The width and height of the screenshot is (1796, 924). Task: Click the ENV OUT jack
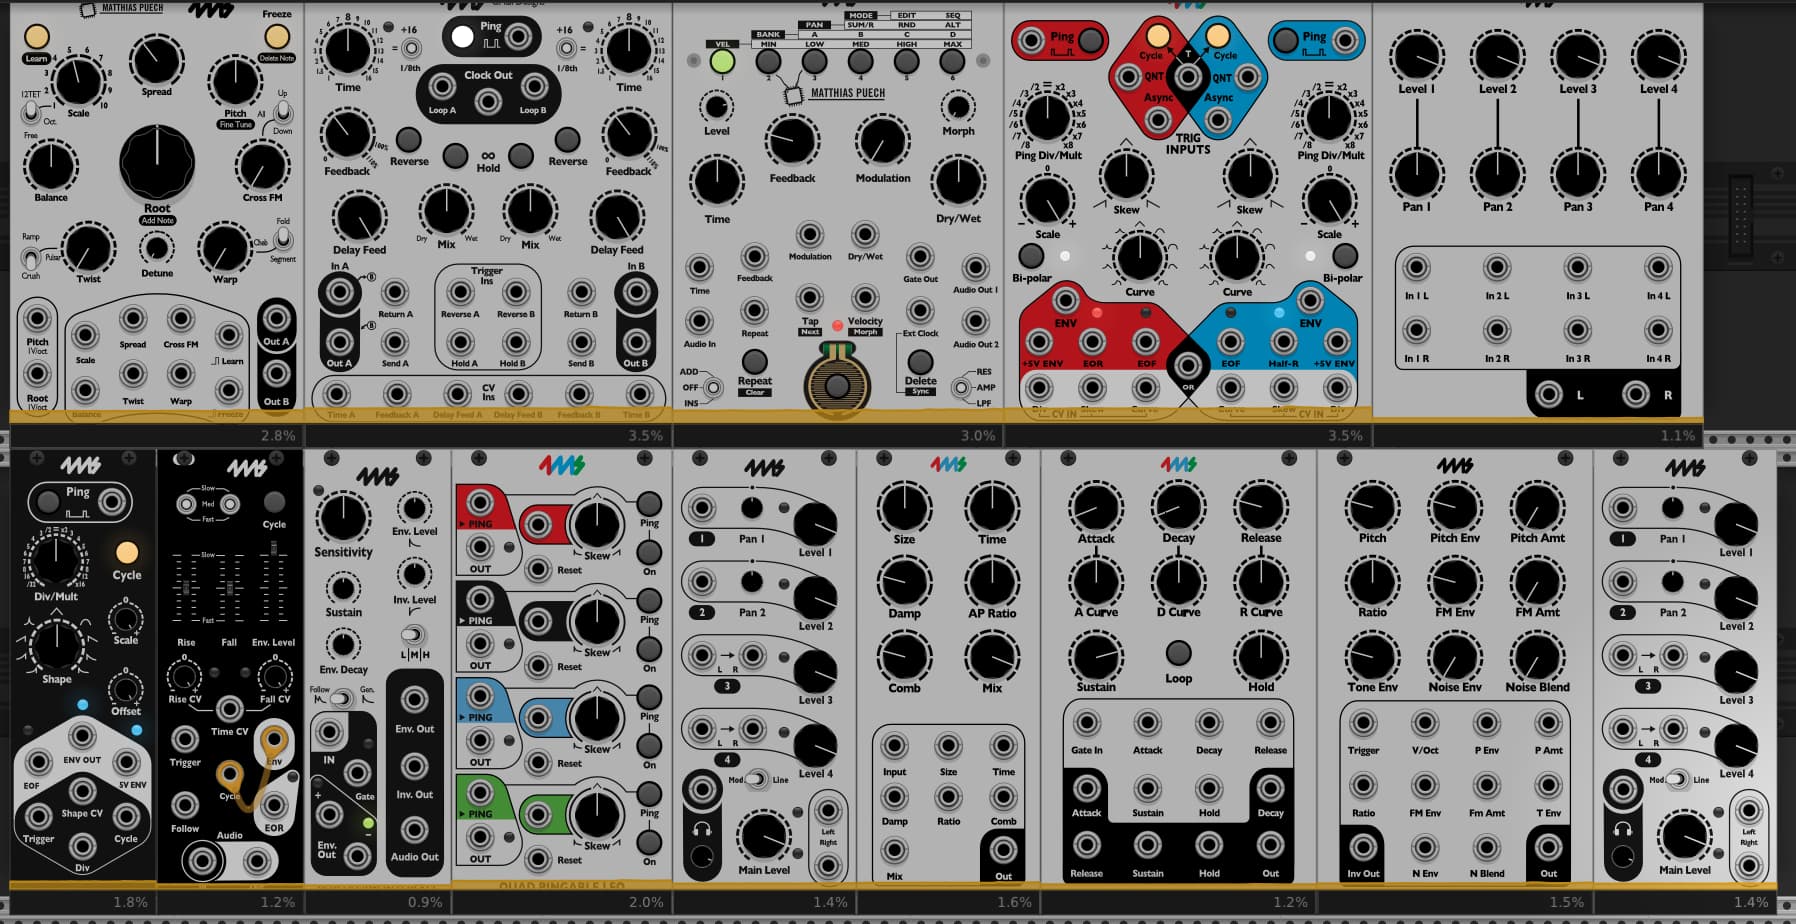coord(82,738)
